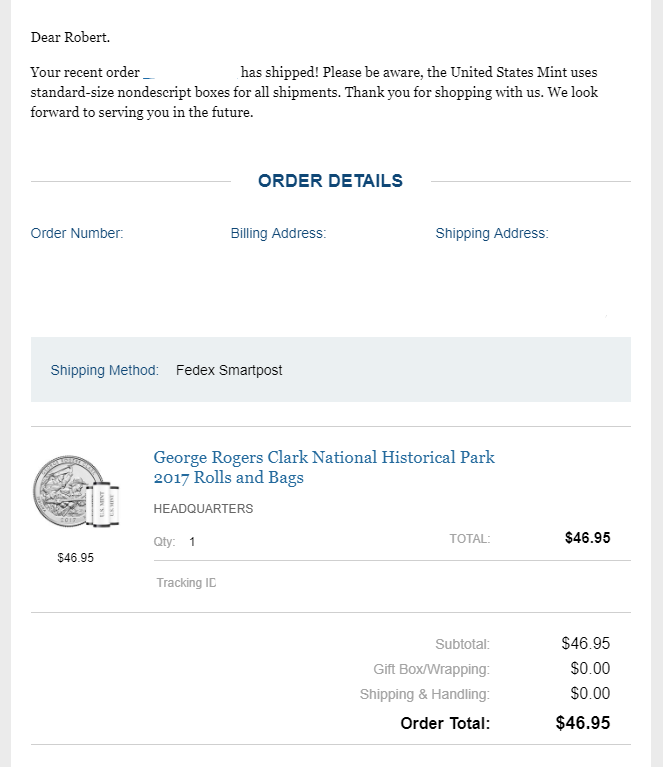Viewport: 663px width, 767px height.
Task: Click the Order Total label
Action: coord(445,724)
